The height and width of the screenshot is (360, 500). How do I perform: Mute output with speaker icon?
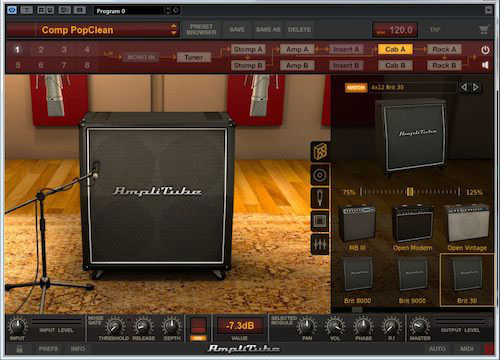pyautogui.click(x=485, y=65)
